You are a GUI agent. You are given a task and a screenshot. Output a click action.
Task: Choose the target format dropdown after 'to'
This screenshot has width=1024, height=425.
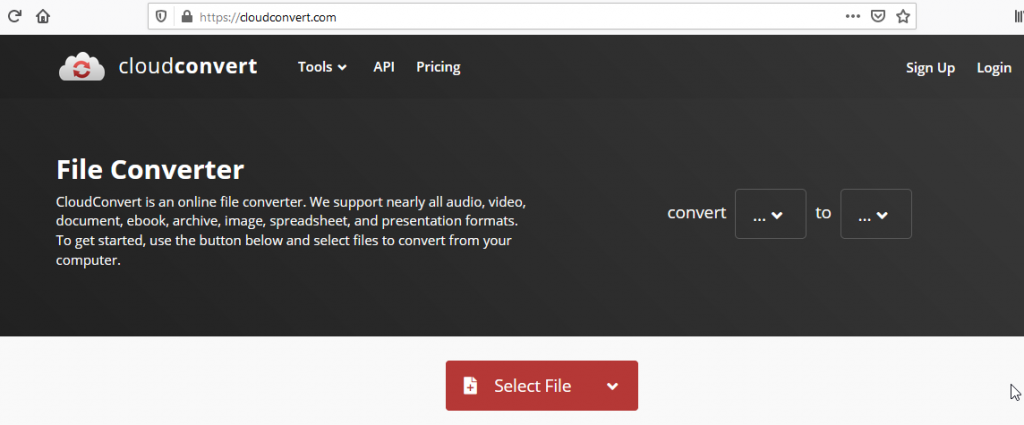[876, 214]
